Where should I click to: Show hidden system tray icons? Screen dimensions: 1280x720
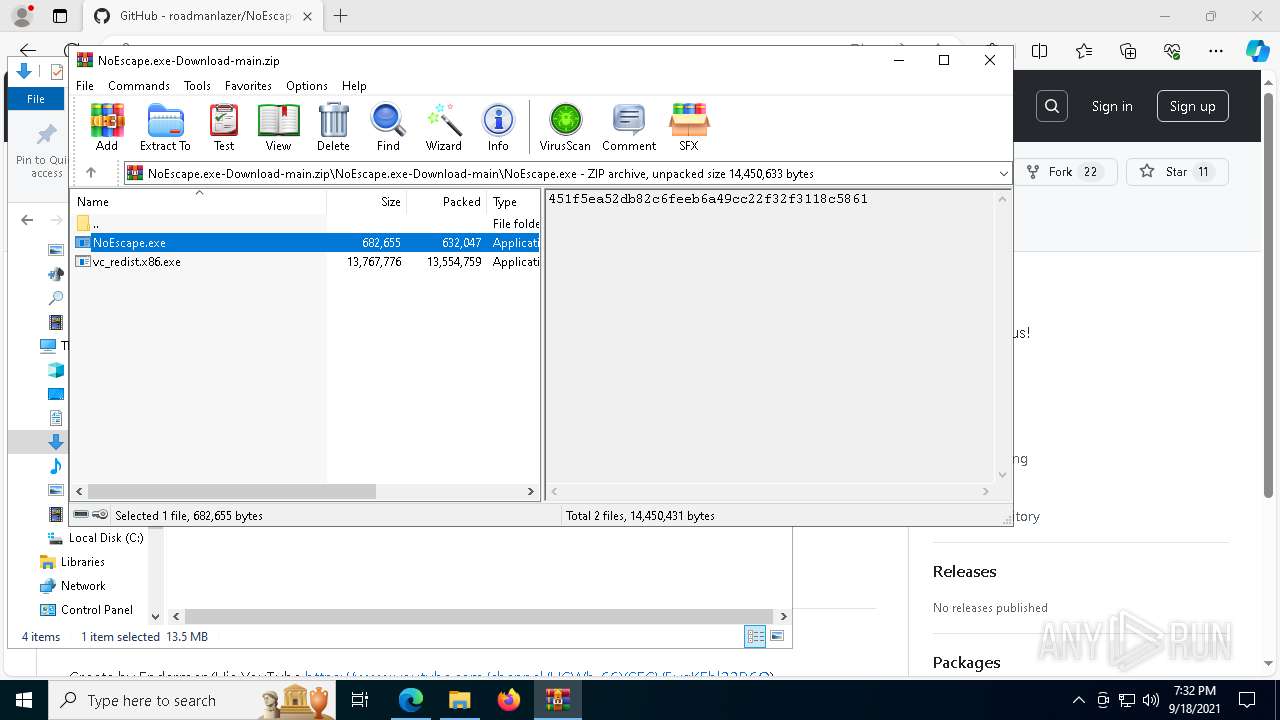click(1078, 700)
